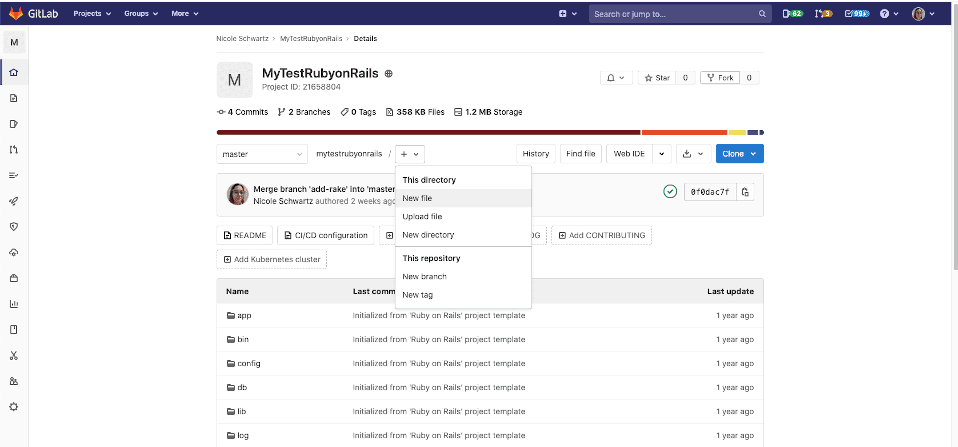Open Settings gear icon in sidebar

[14, 407]
